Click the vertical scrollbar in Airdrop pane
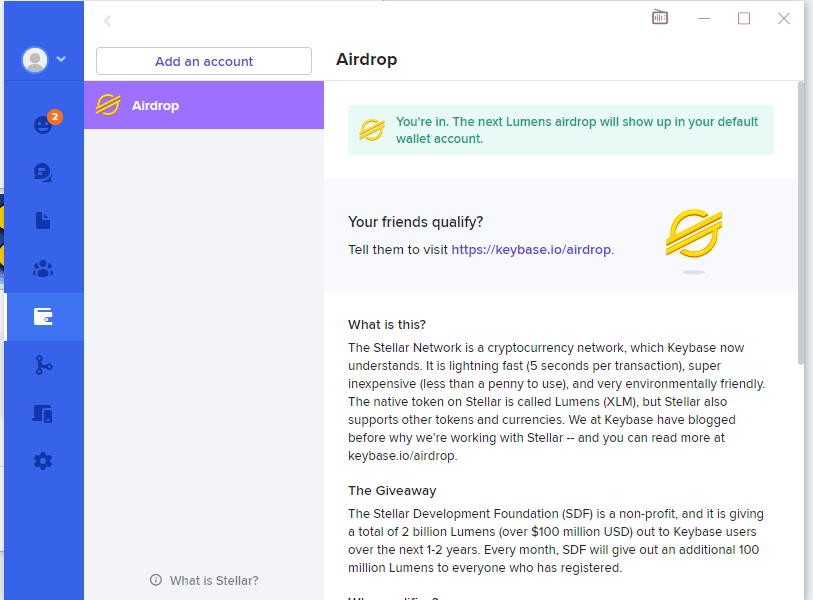813x600 pixels. pyautogui.click(x=800, y=220)
